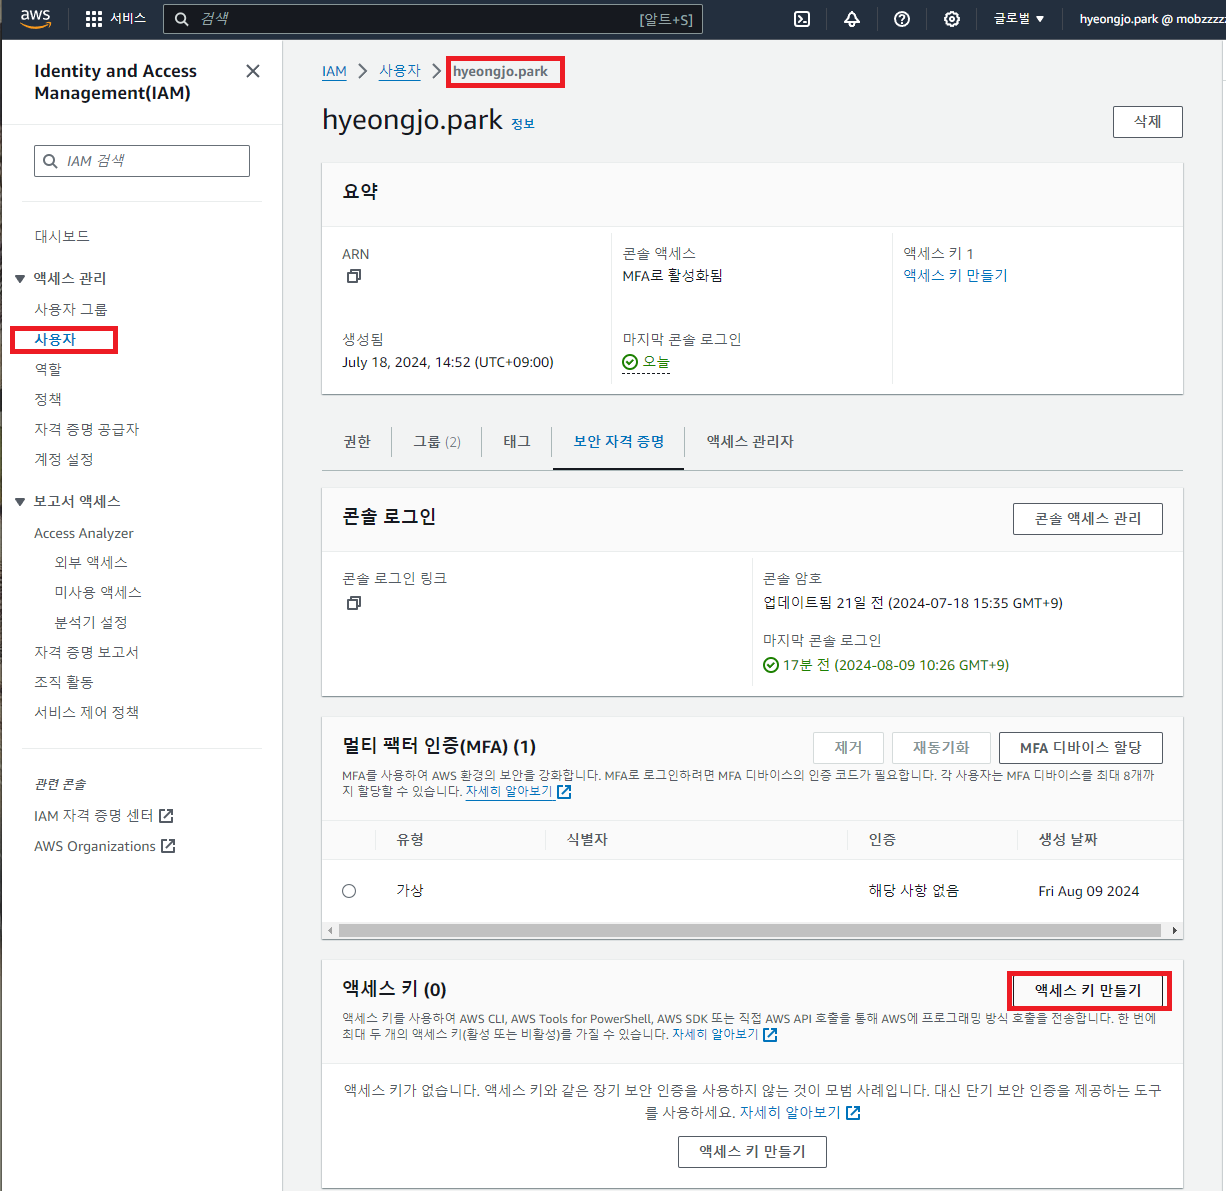
Task: Switch to the 권한 tab
Action: (x=357, y=441)
